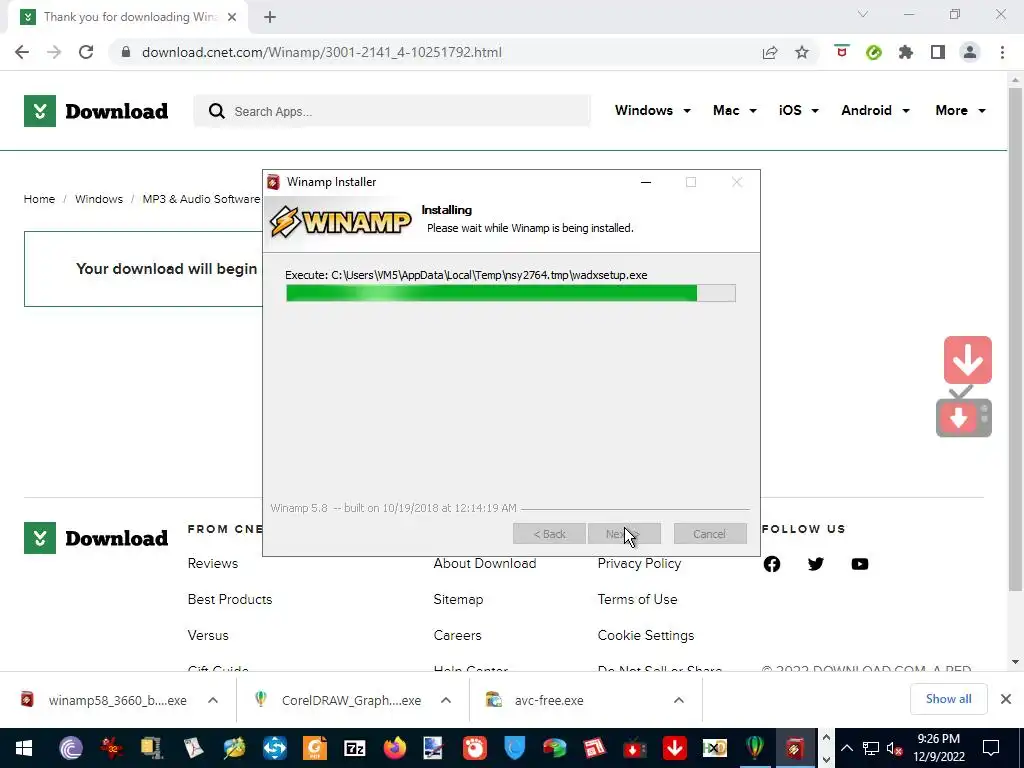Screen dimensions: 1024x768
Task: Click the TV-shaped video downloader icon
Action: point(964,413)
